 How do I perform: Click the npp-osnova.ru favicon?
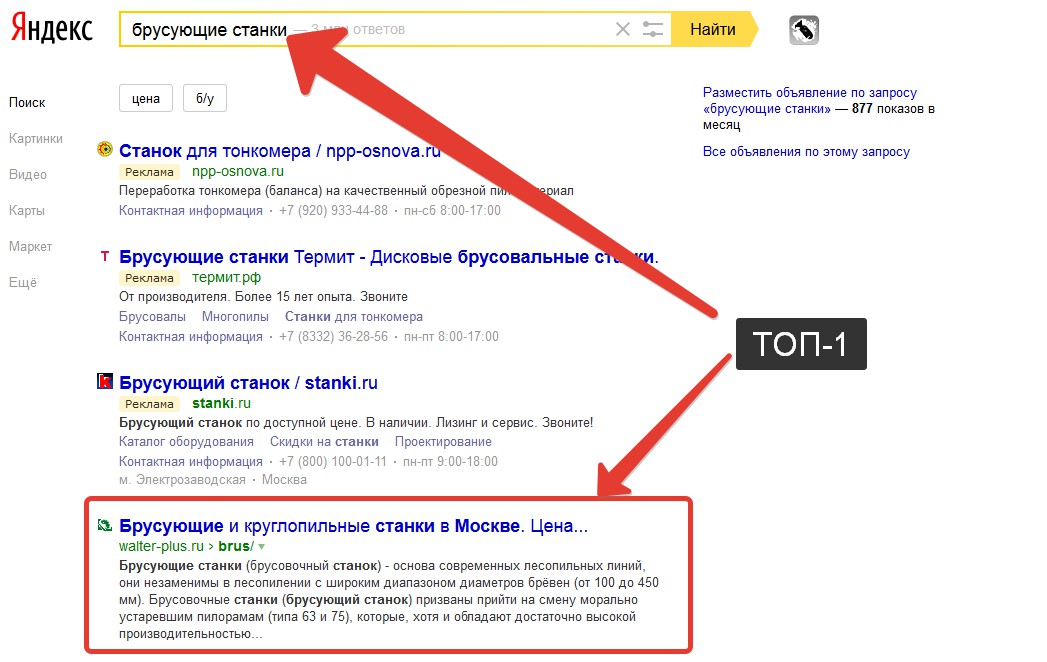105,149
